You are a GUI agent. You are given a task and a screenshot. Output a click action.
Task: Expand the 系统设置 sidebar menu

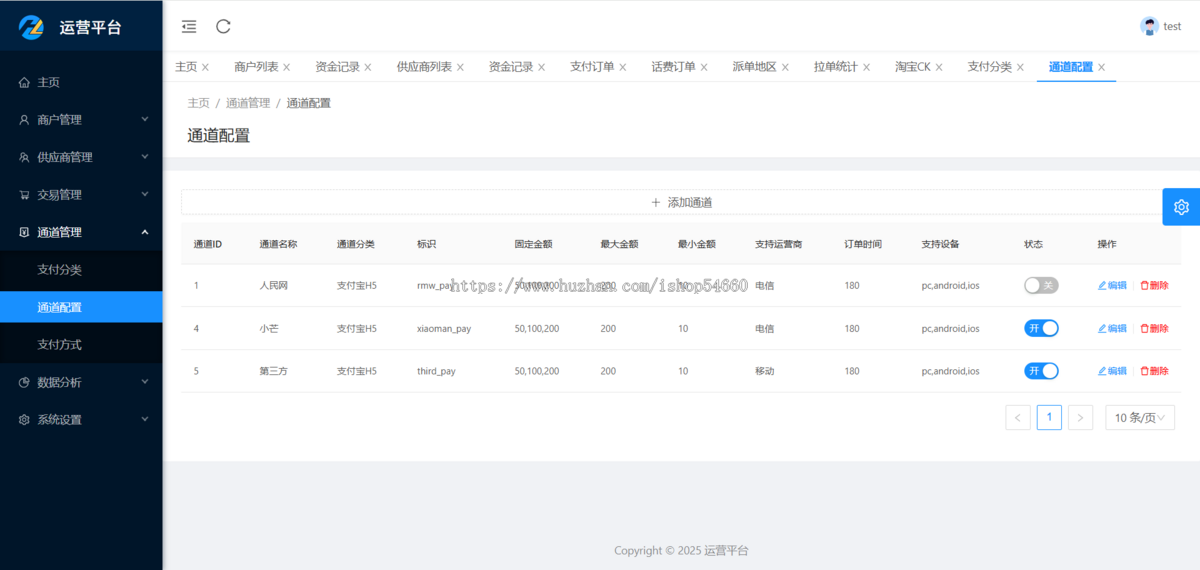pos(81,419)
